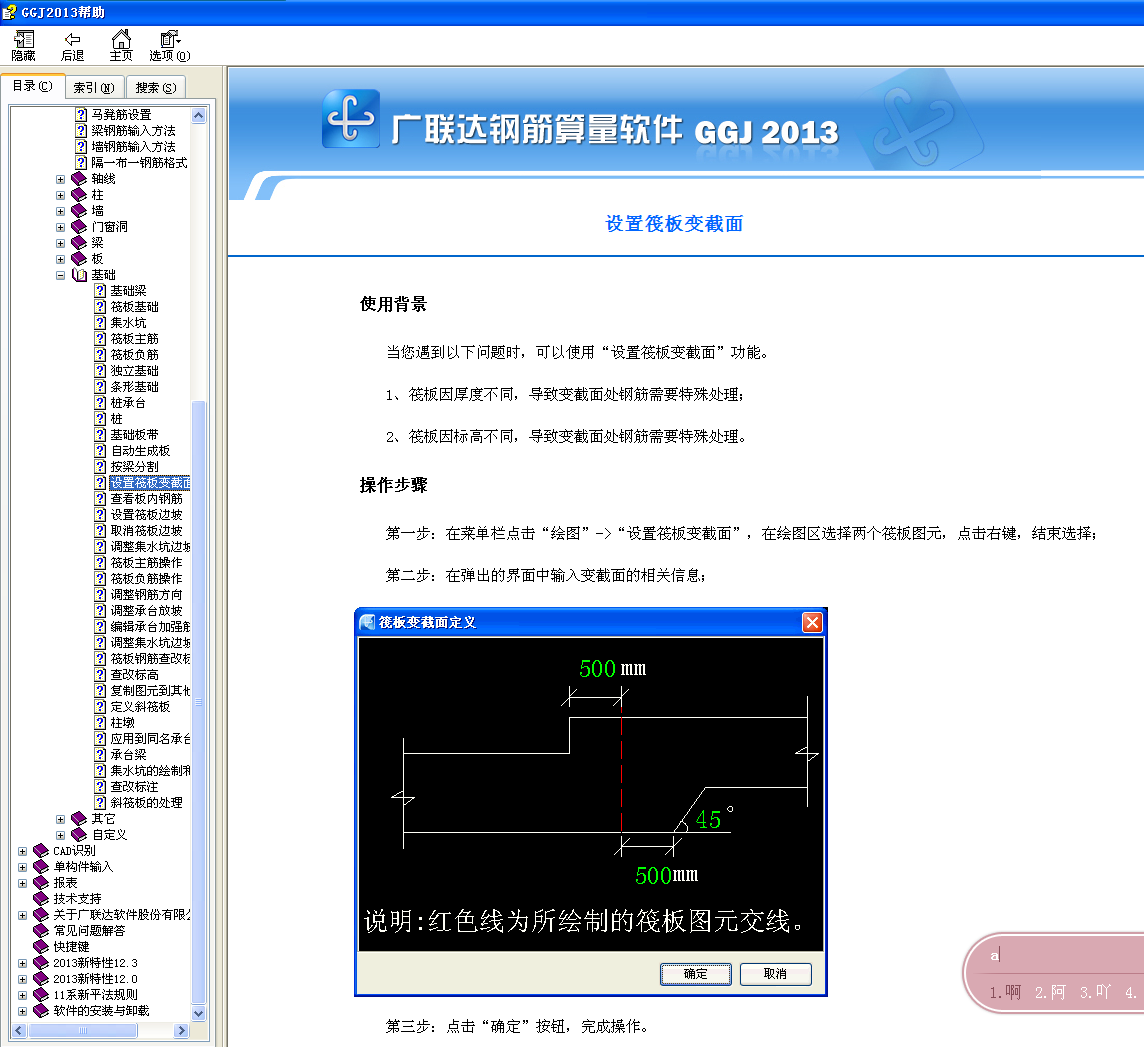Click the book icon beside 11系新平法规则
This screenshot has width=1144, height=1047.
41,995
